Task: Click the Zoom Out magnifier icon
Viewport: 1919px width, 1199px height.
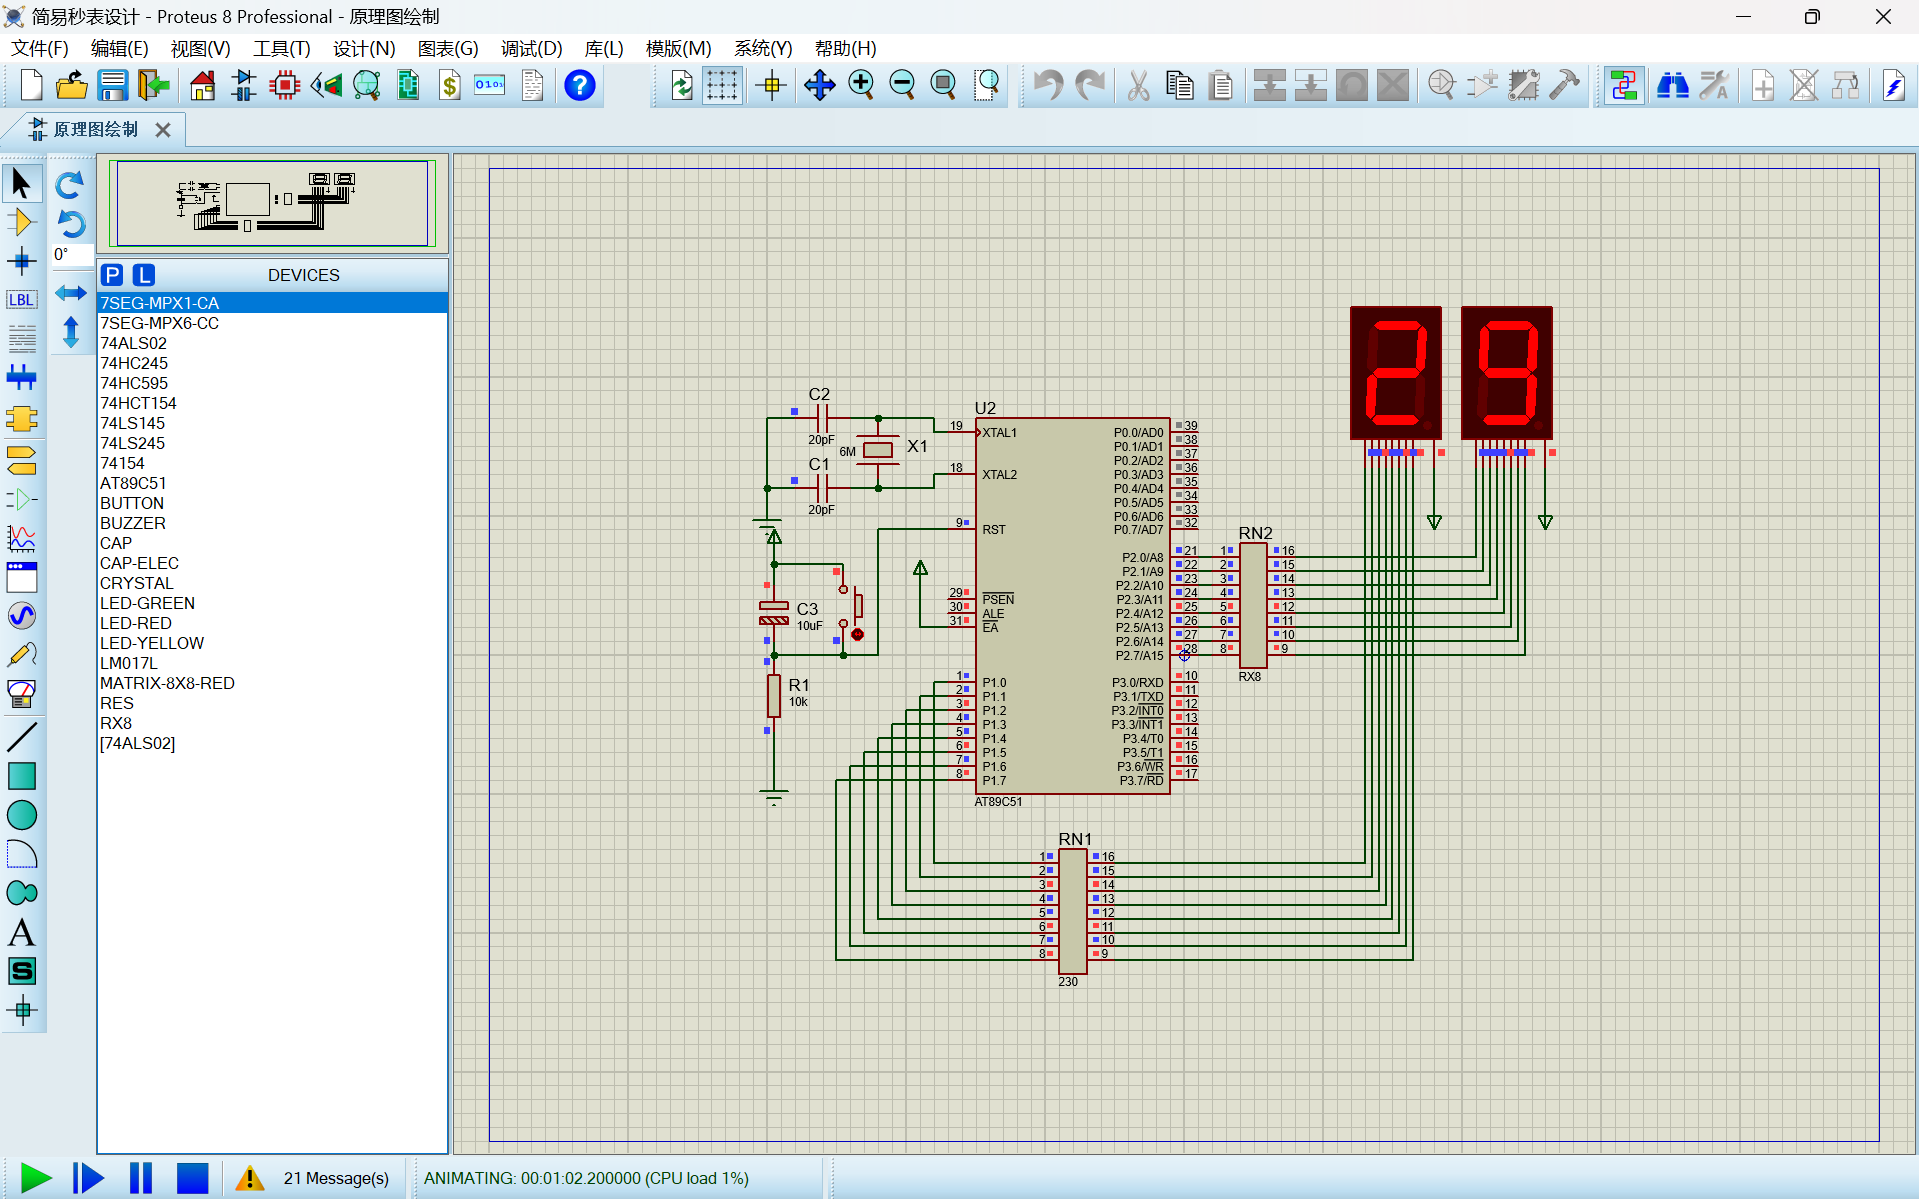Action: 902,86
